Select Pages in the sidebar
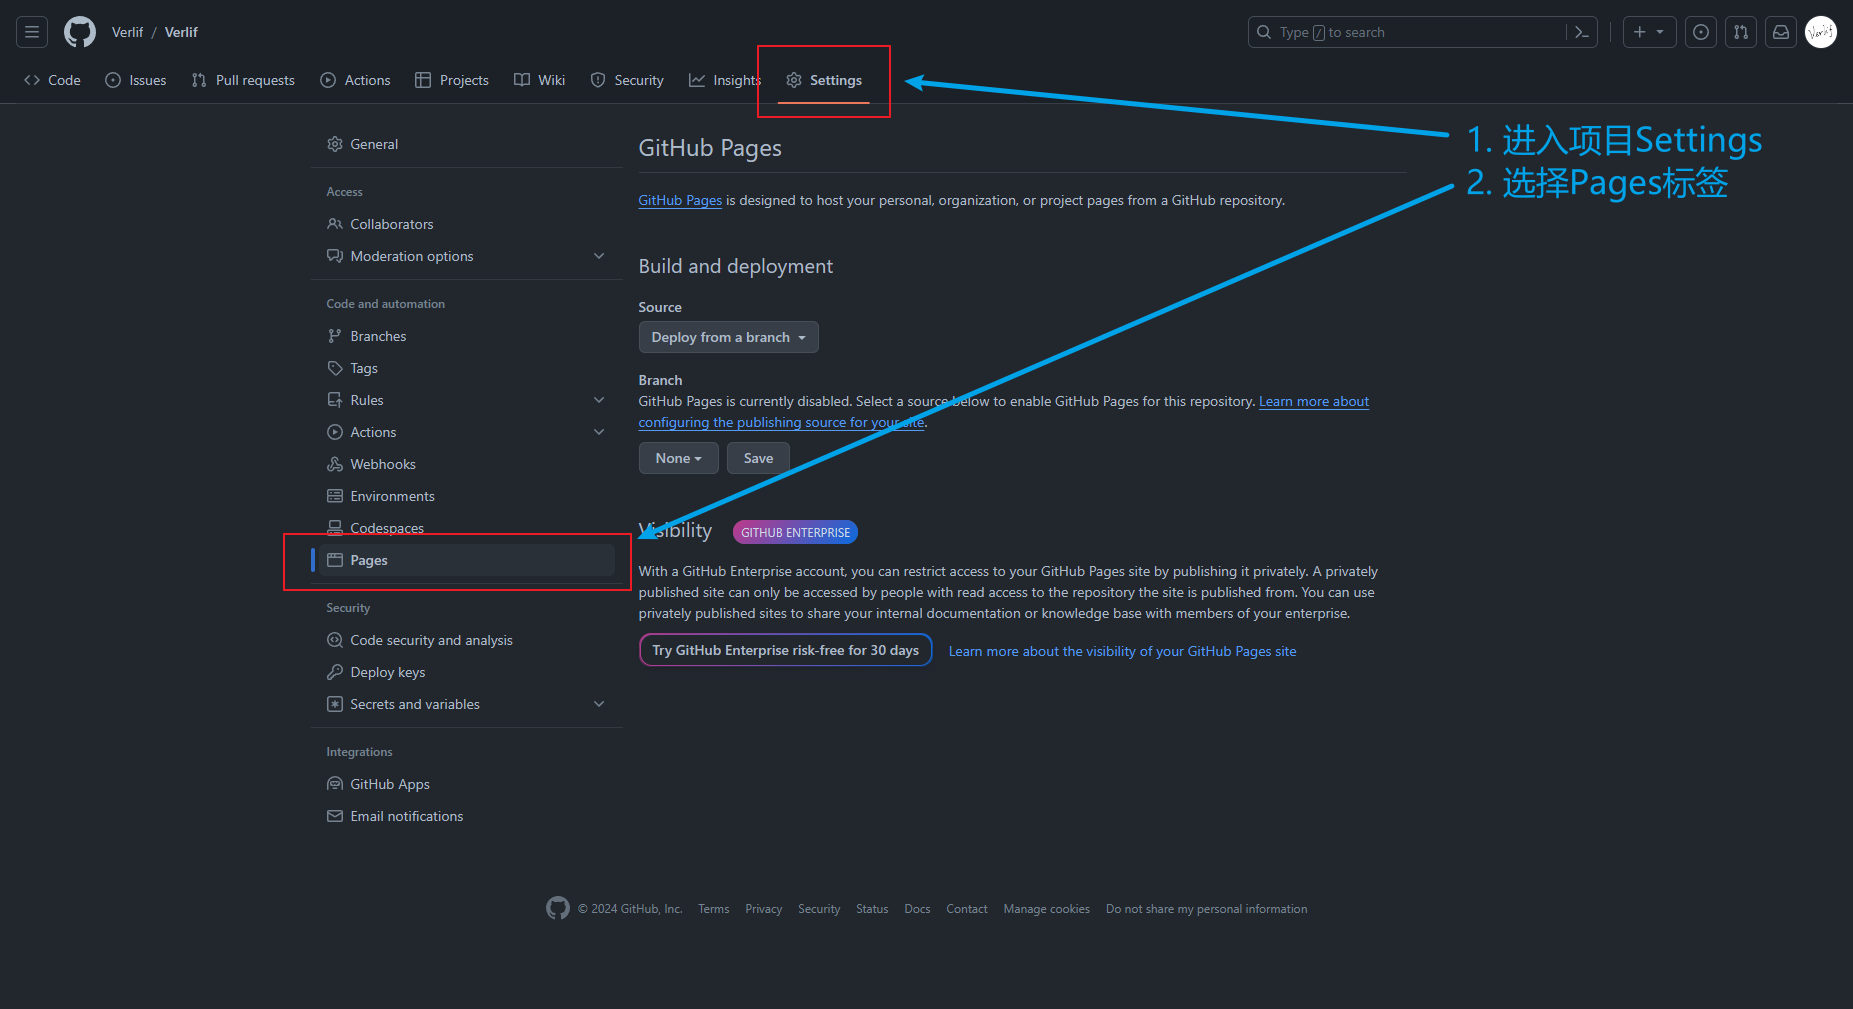The width and height of the screenshot is (1853, 1009). (x=368, y=559)
